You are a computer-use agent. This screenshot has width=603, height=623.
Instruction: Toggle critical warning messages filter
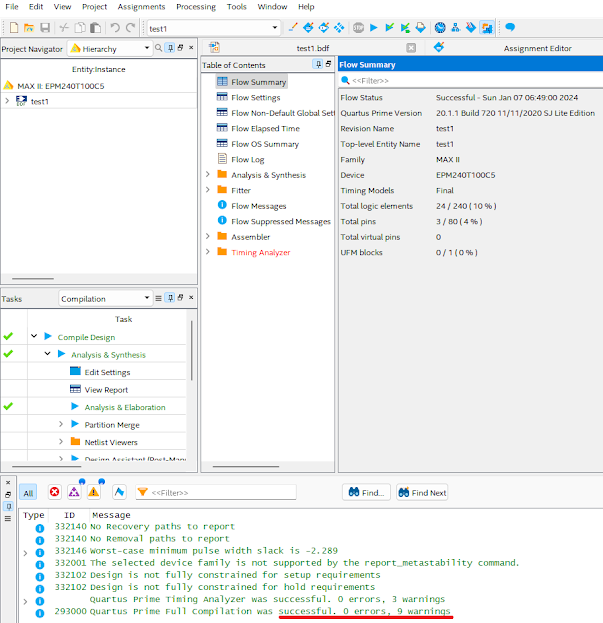tap(74, 492)
